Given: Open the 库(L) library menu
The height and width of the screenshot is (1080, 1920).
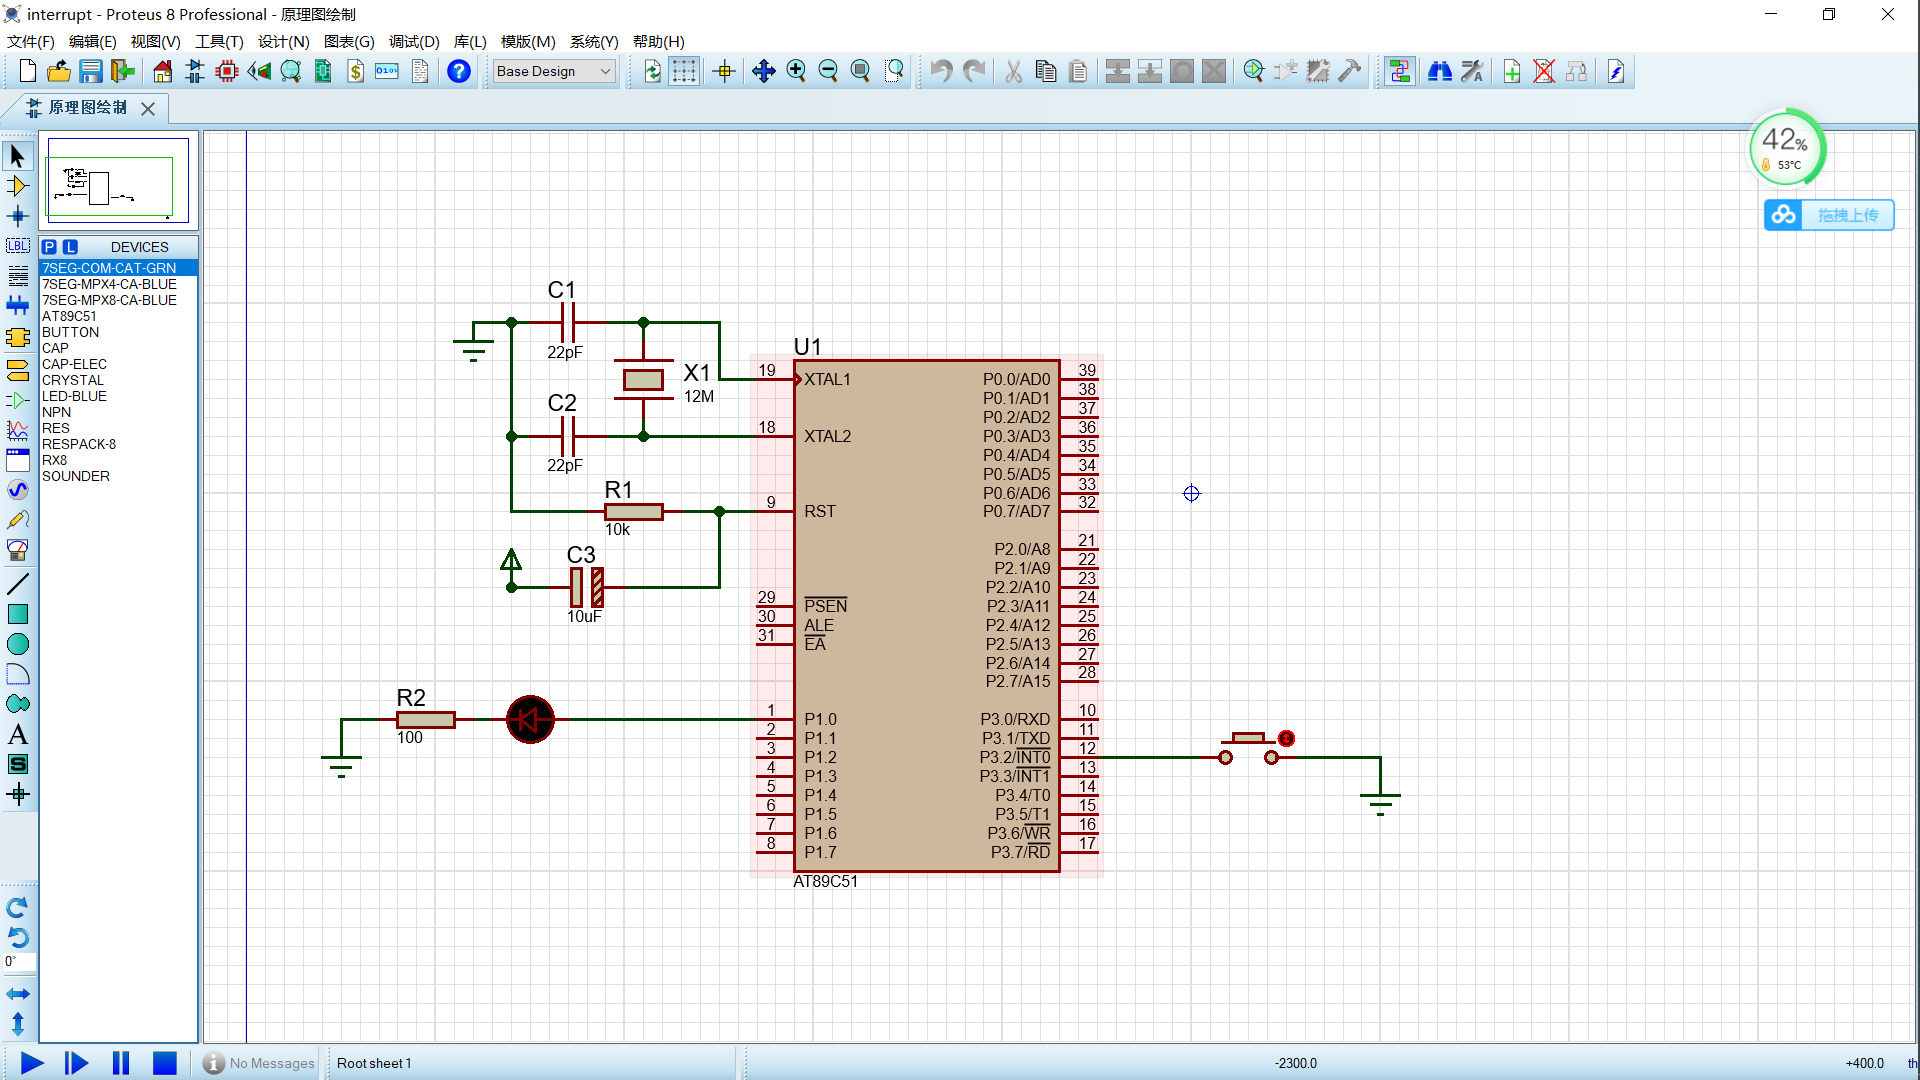Looking at the screenshot, I should pyautogui.click(x=469, y=42).
